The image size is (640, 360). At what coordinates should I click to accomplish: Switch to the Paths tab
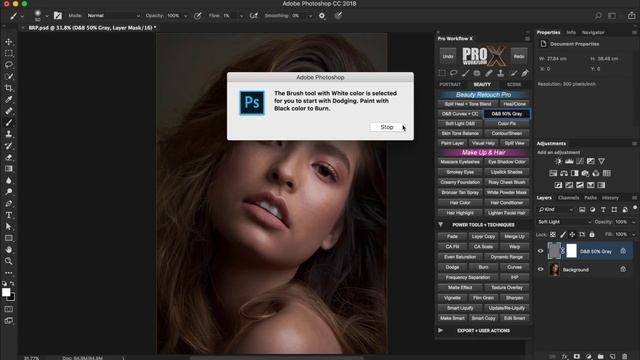590,198
